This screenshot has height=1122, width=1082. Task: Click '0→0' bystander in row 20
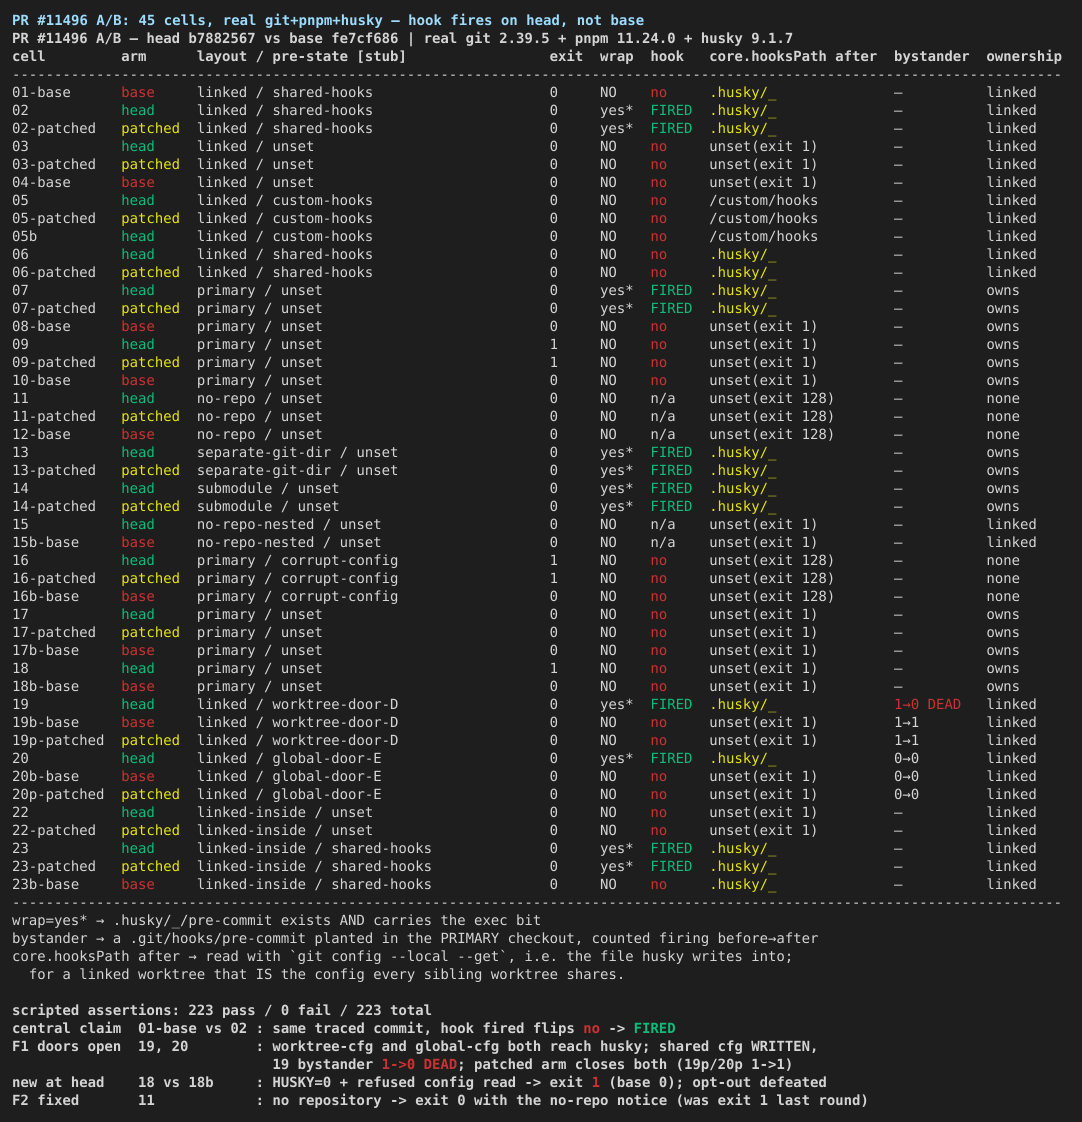tap(907, 758)
